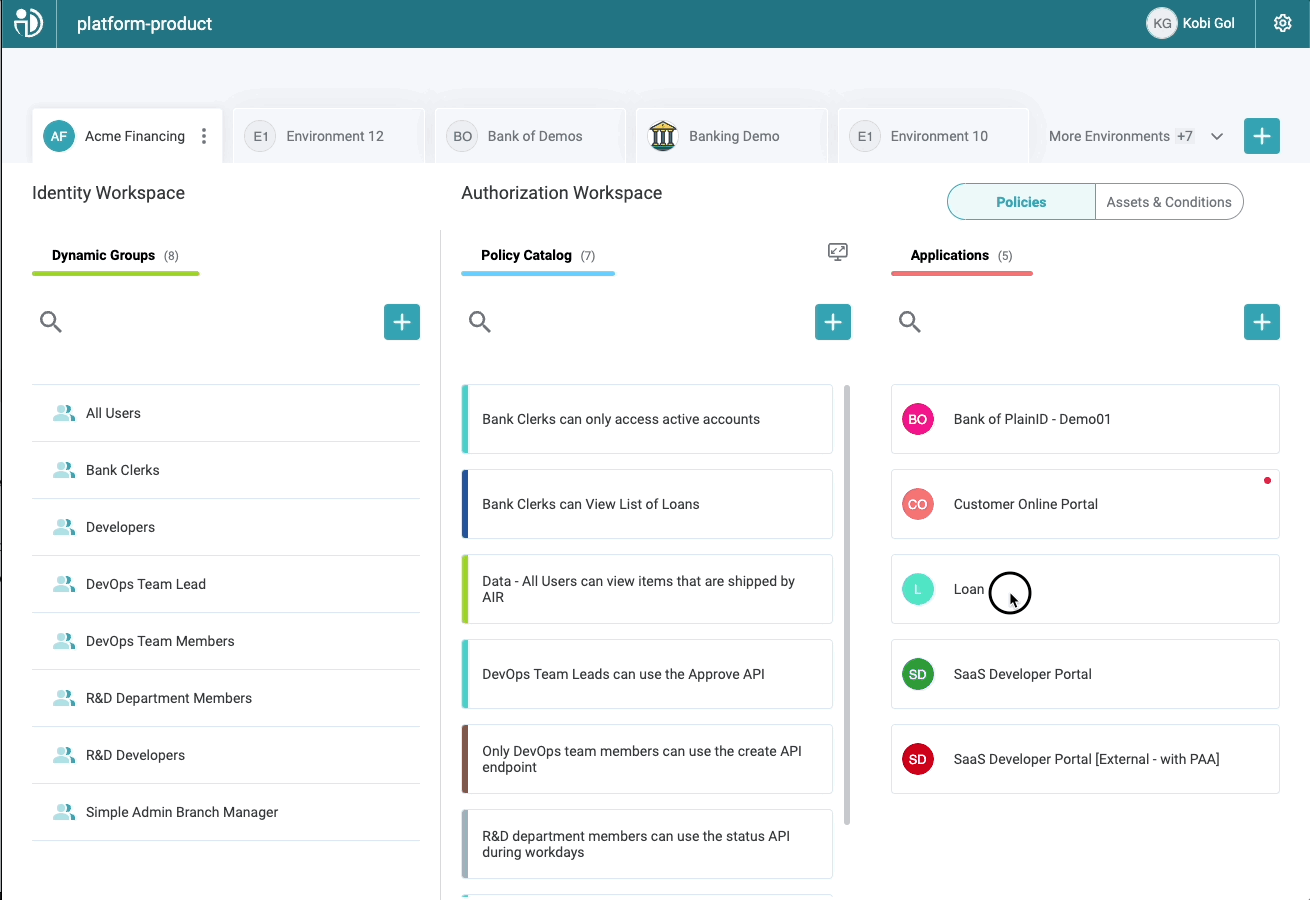
Task: Click the KG user avatar
Action: tap(1161, 23)
